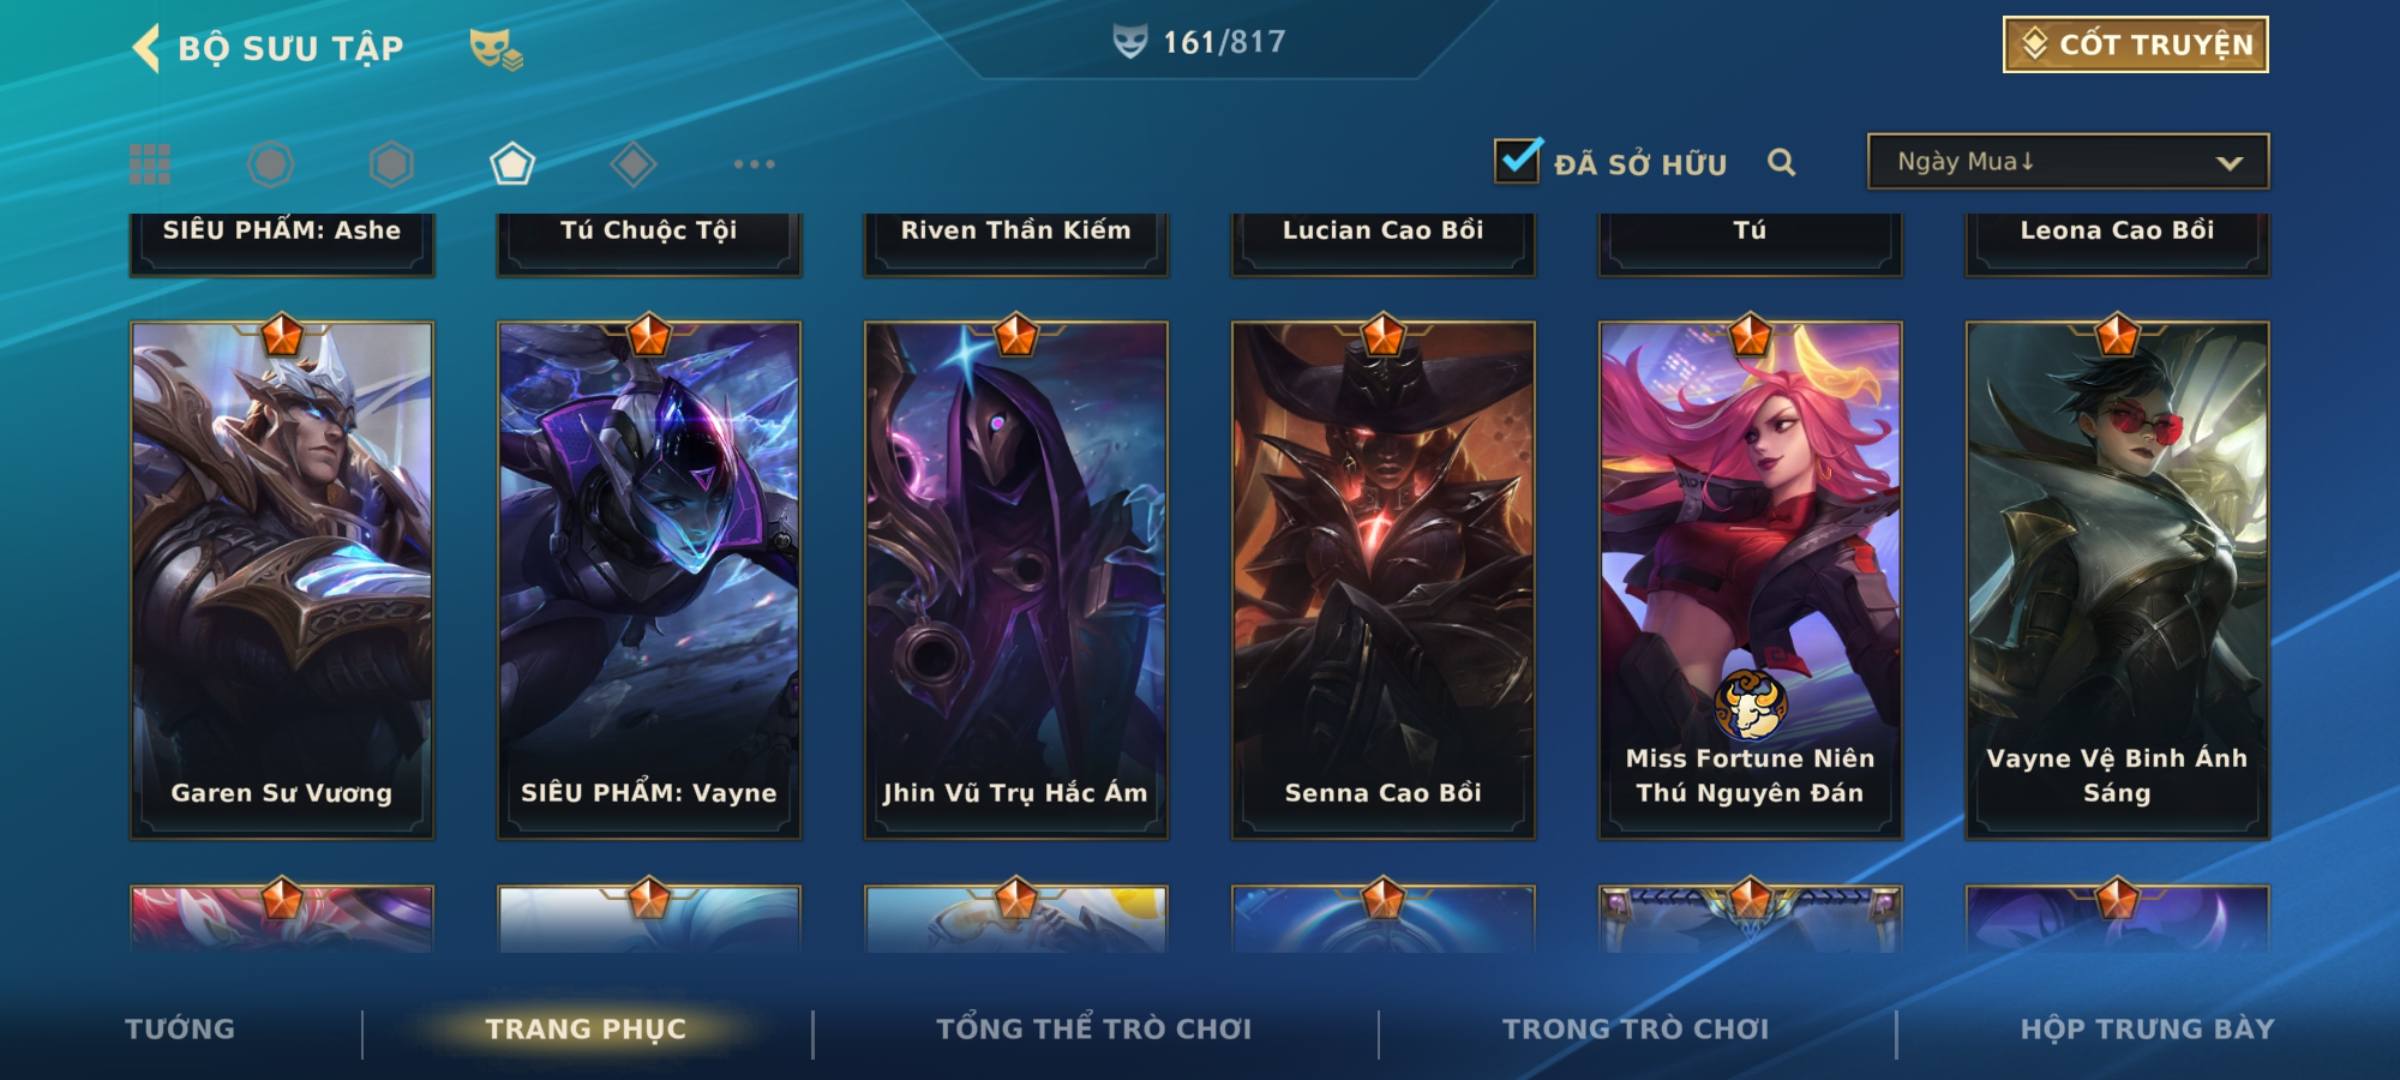This screenshot has height=1080, width=2400.
Task: Click the search magnifier icon
Action: (x=1781, y=162)
